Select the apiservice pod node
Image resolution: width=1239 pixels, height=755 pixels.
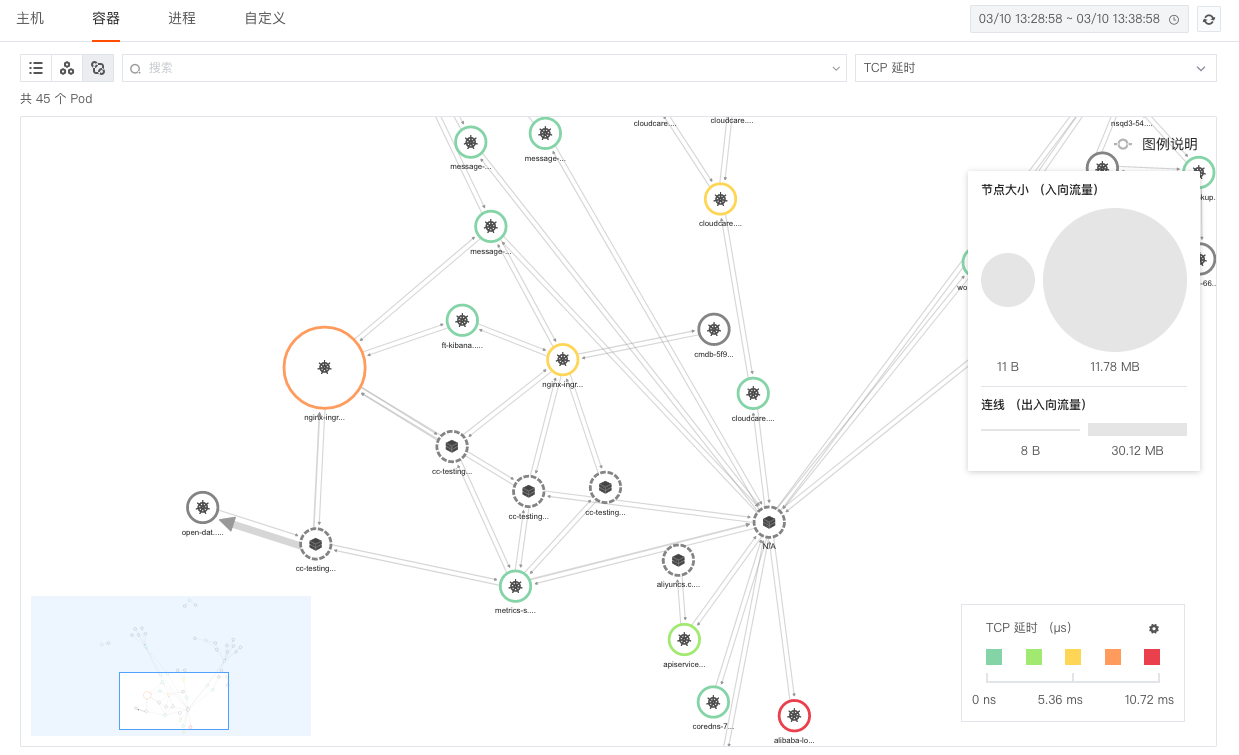click(x=684, y=639)
